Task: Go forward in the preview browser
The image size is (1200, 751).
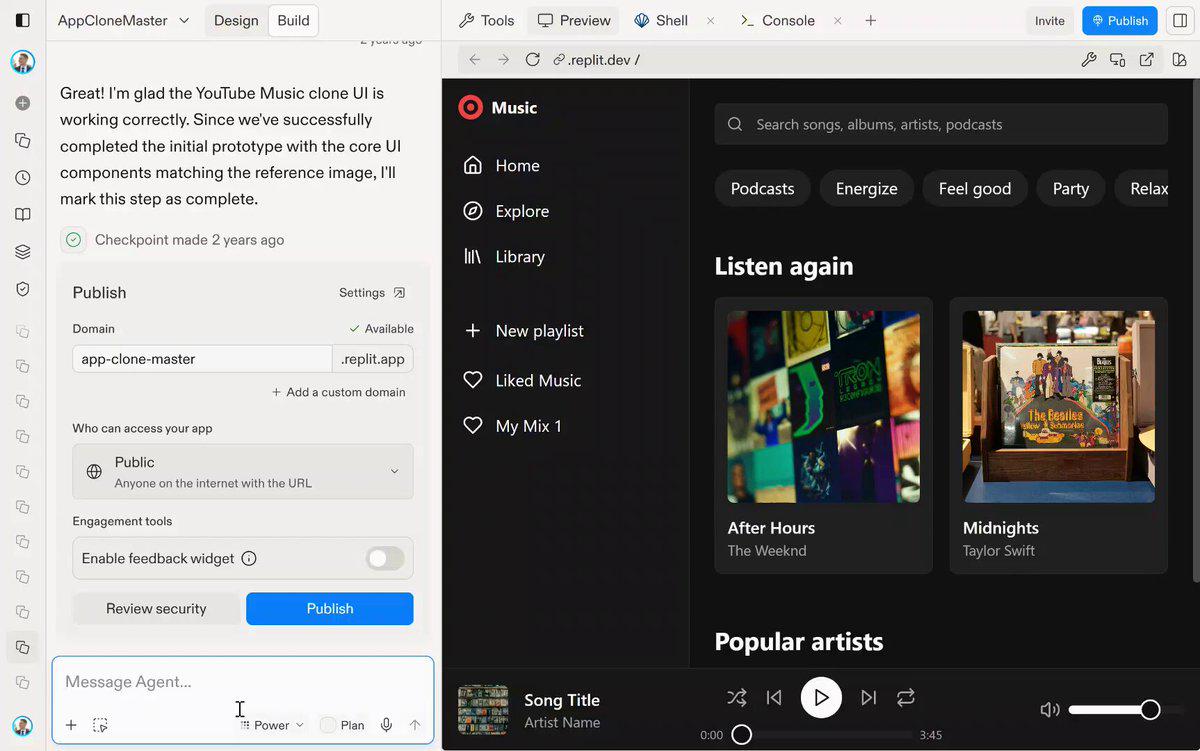Action: [503, 60]
